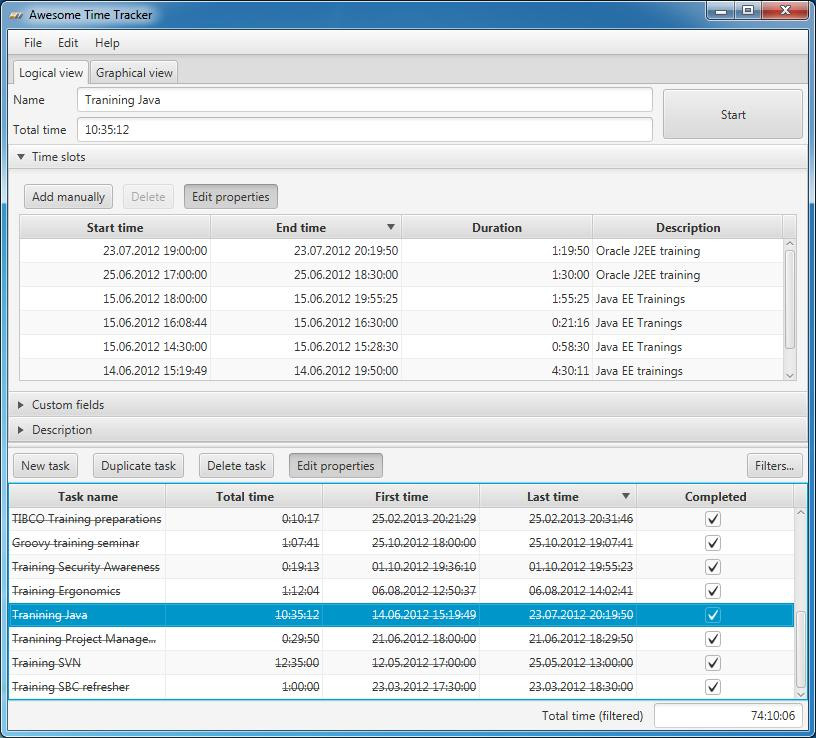The height and width of the screenshot is (738, 816).
Task: Uncheck Completed for selected Tranining Java task
Action: [712, 615]
